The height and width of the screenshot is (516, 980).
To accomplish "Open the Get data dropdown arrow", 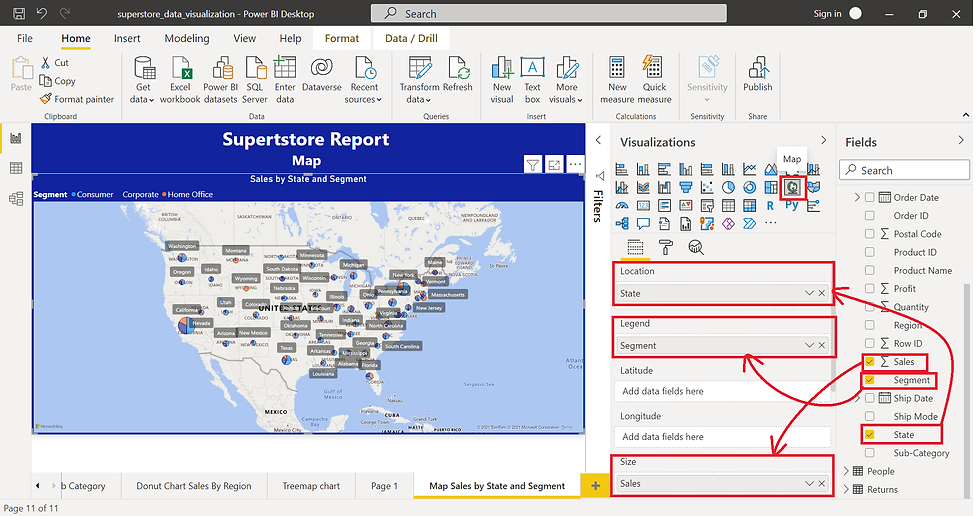I will tap(151, 100).
